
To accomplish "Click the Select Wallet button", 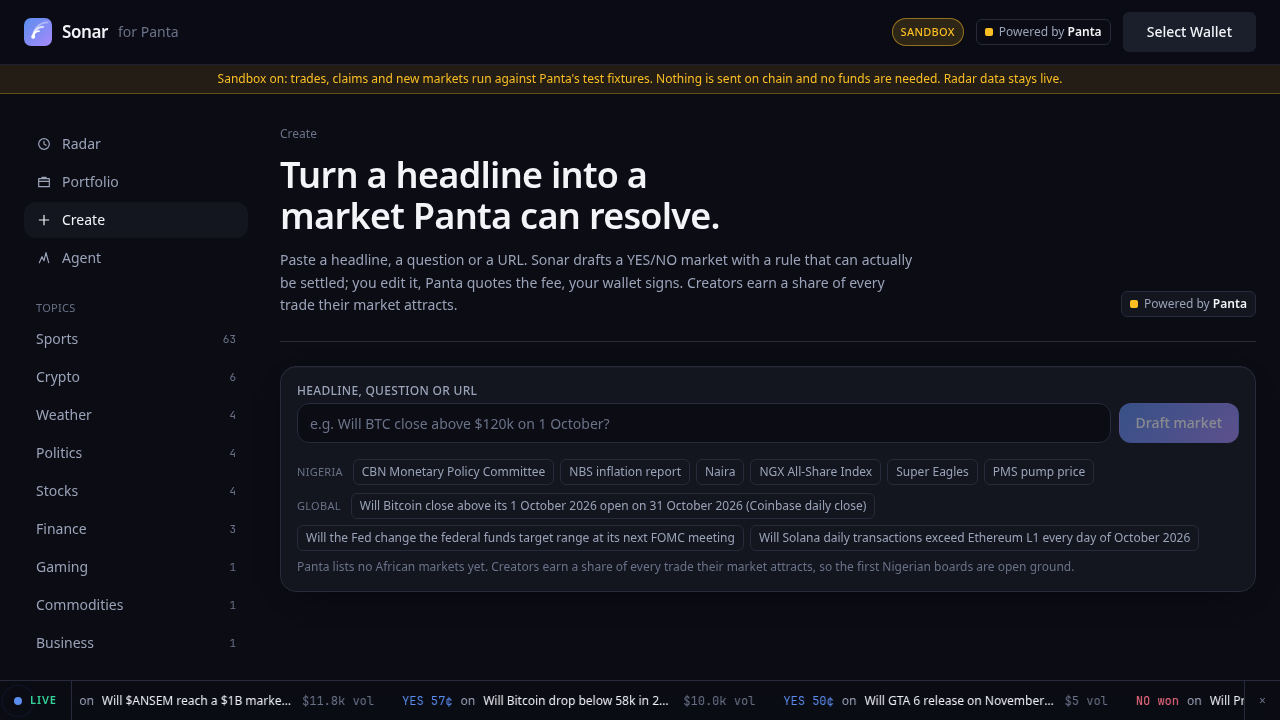I will pos(1189,32).
